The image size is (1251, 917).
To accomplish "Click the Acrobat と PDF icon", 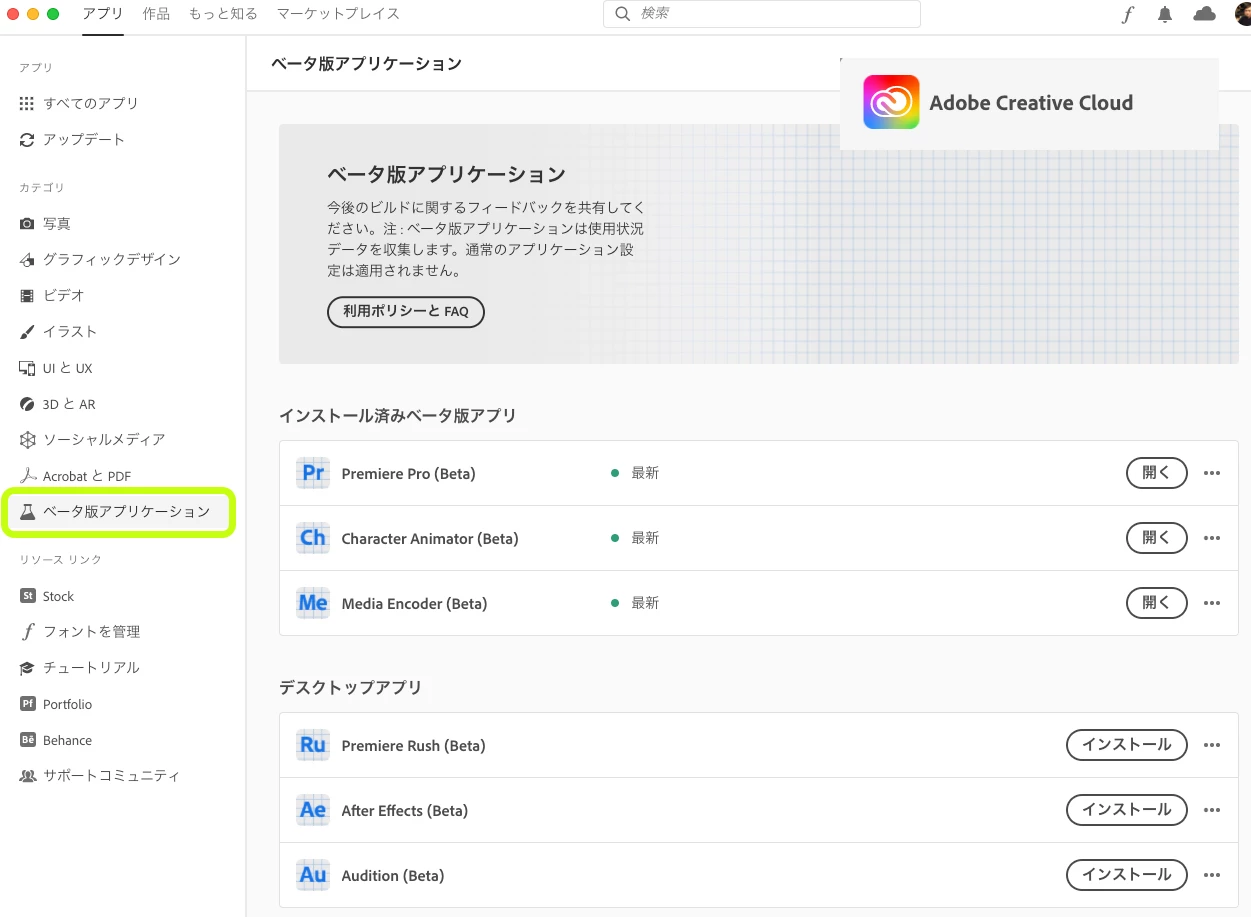I will pos(27,476).
